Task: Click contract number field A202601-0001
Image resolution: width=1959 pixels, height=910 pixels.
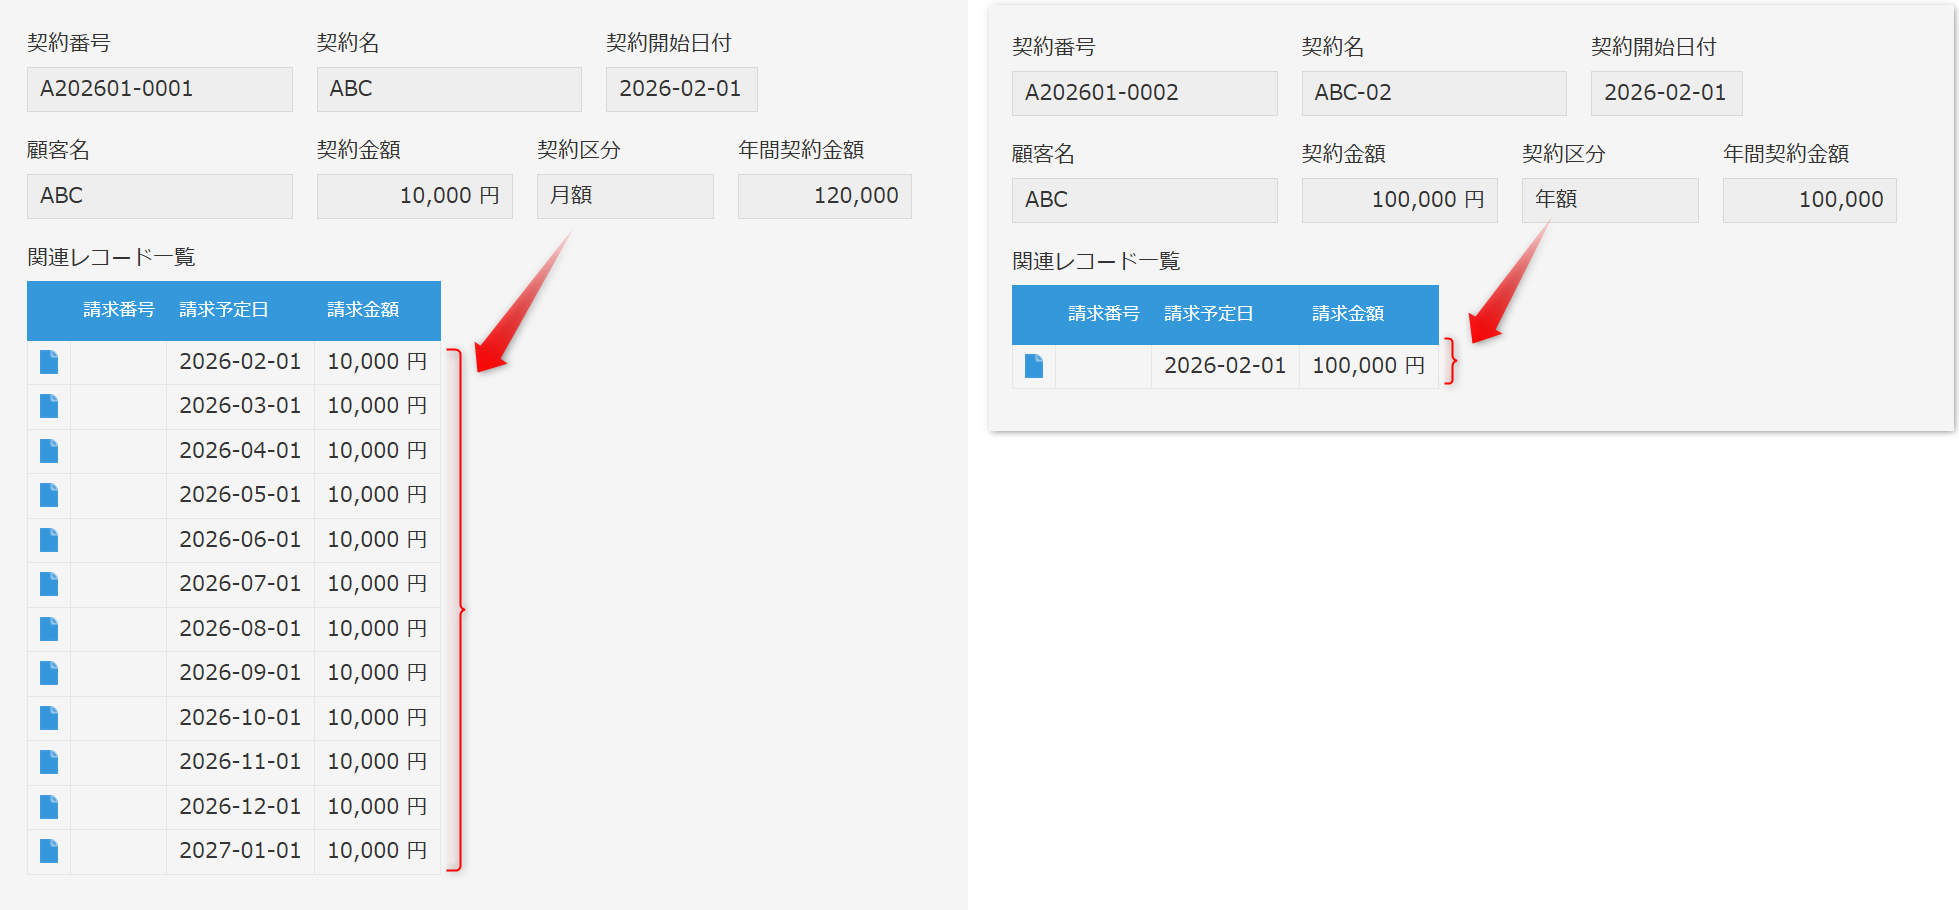Action: coord(160,89)
